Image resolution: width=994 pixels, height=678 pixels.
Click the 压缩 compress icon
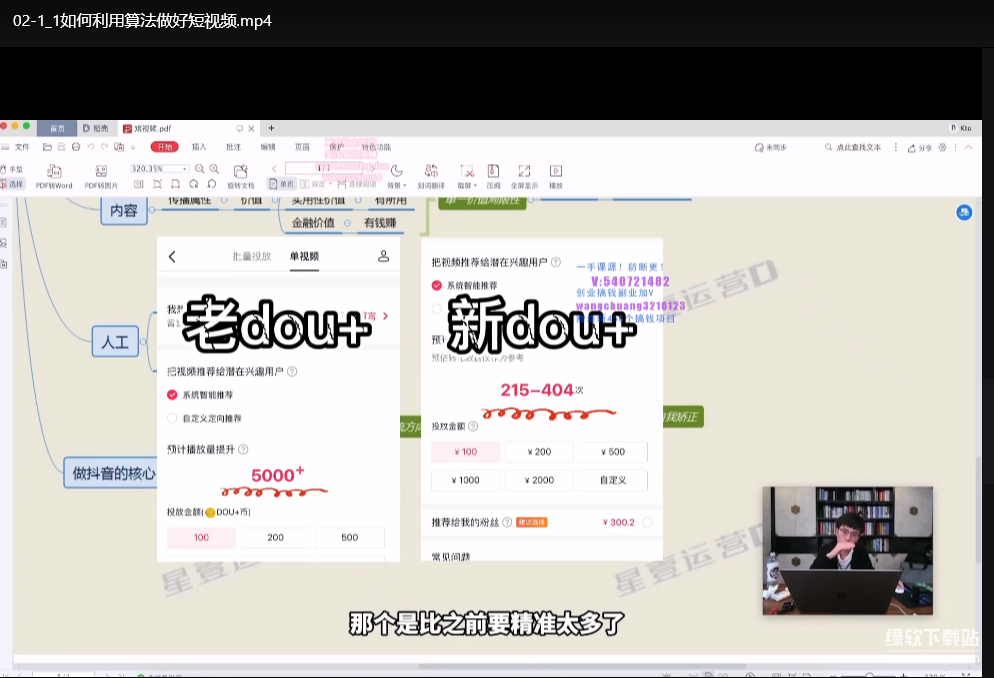(x=493, y=171)
